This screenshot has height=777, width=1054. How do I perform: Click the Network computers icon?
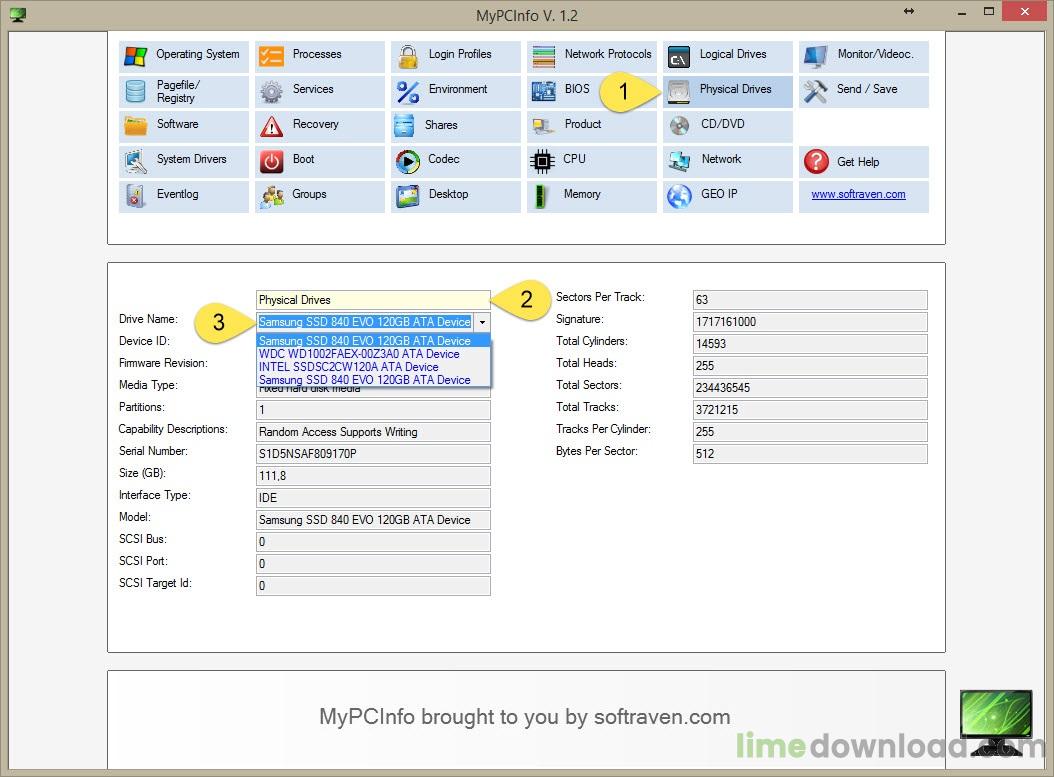680,161
